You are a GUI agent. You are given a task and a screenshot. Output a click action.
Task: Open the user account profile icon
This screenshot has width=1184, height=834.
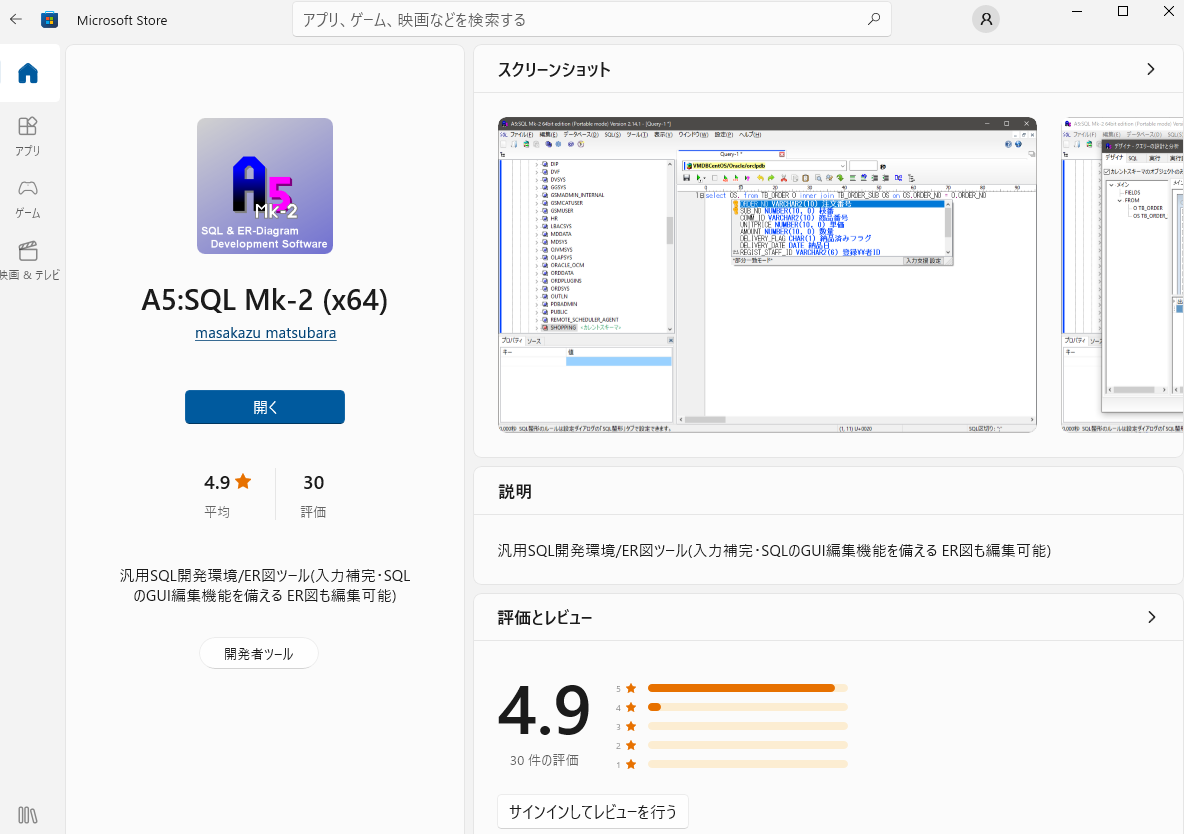985,20
